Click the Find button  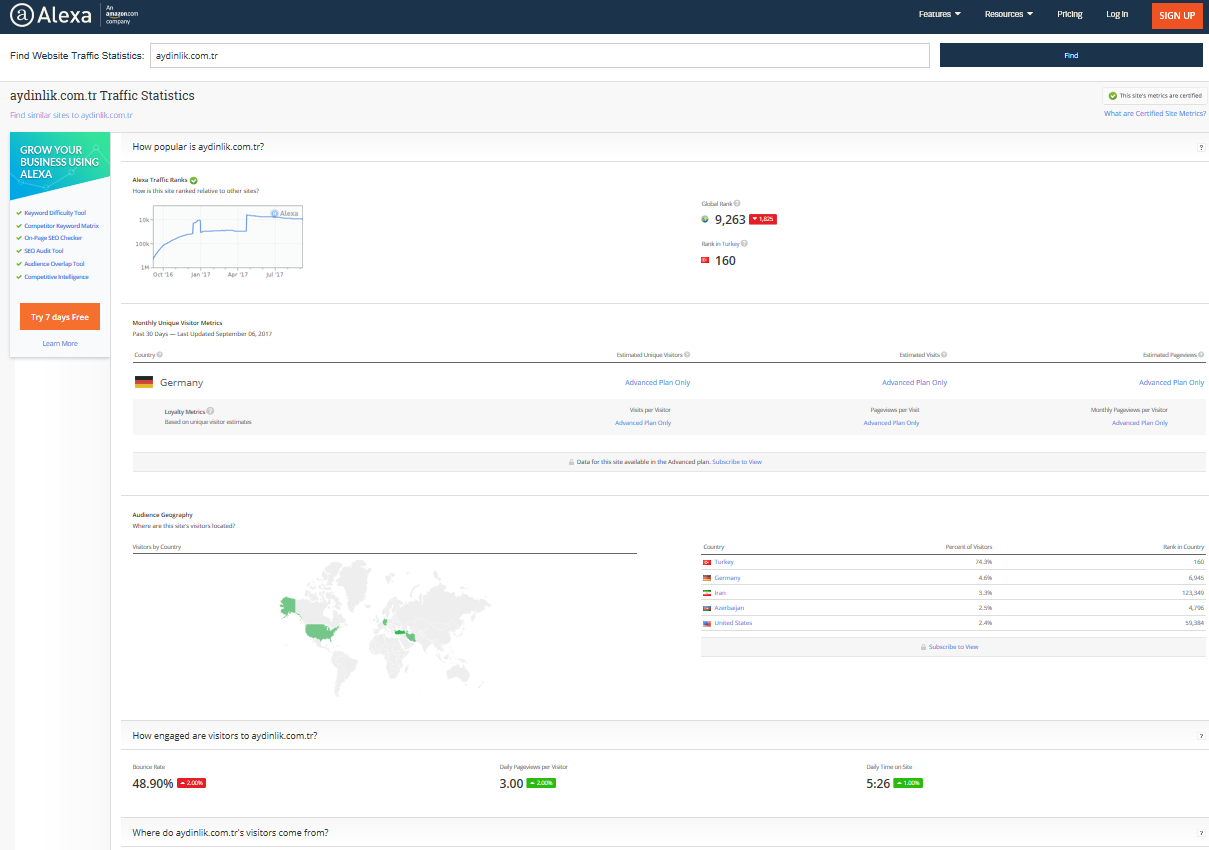(1071, 55)
